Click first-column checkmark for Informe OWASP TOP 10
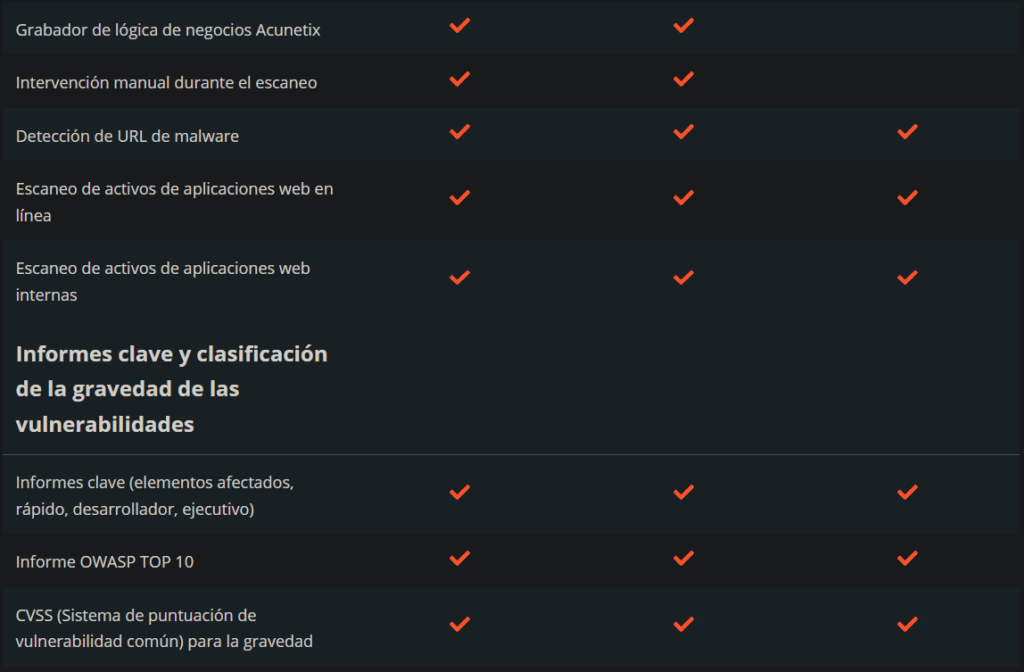The image size is (1024, 672). [460, 558]
